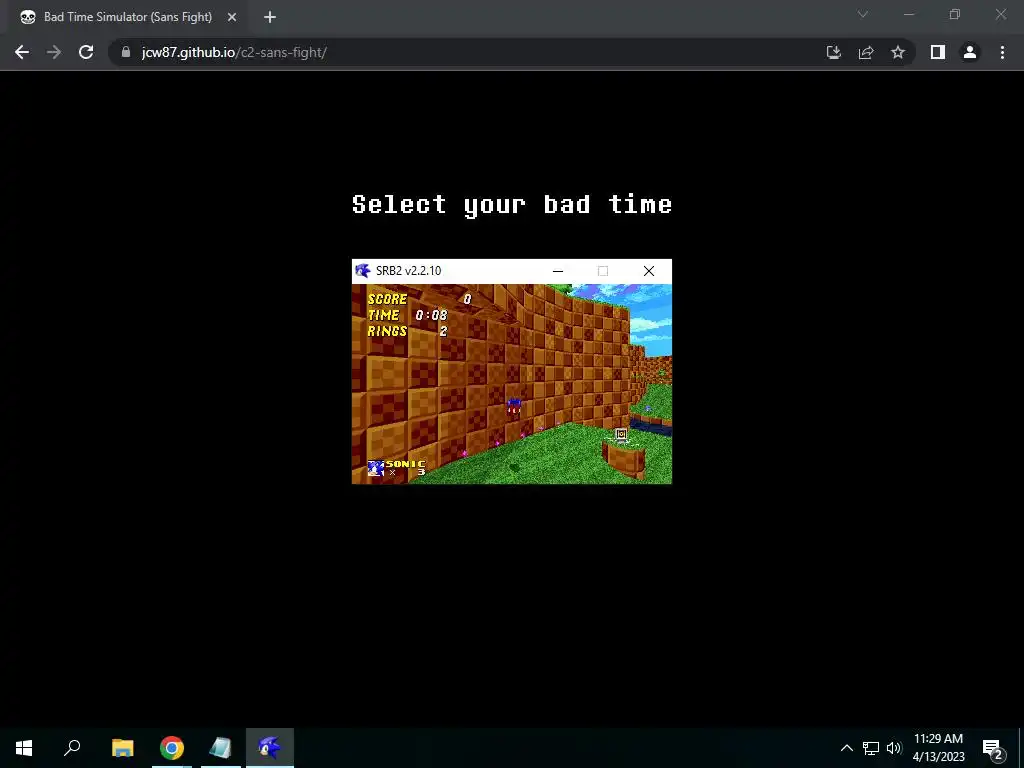The height and width of the screenshot is (768, 1024).
Task: Click the TIME 0:08 counter in SRB2
Action: click(408, 315)
